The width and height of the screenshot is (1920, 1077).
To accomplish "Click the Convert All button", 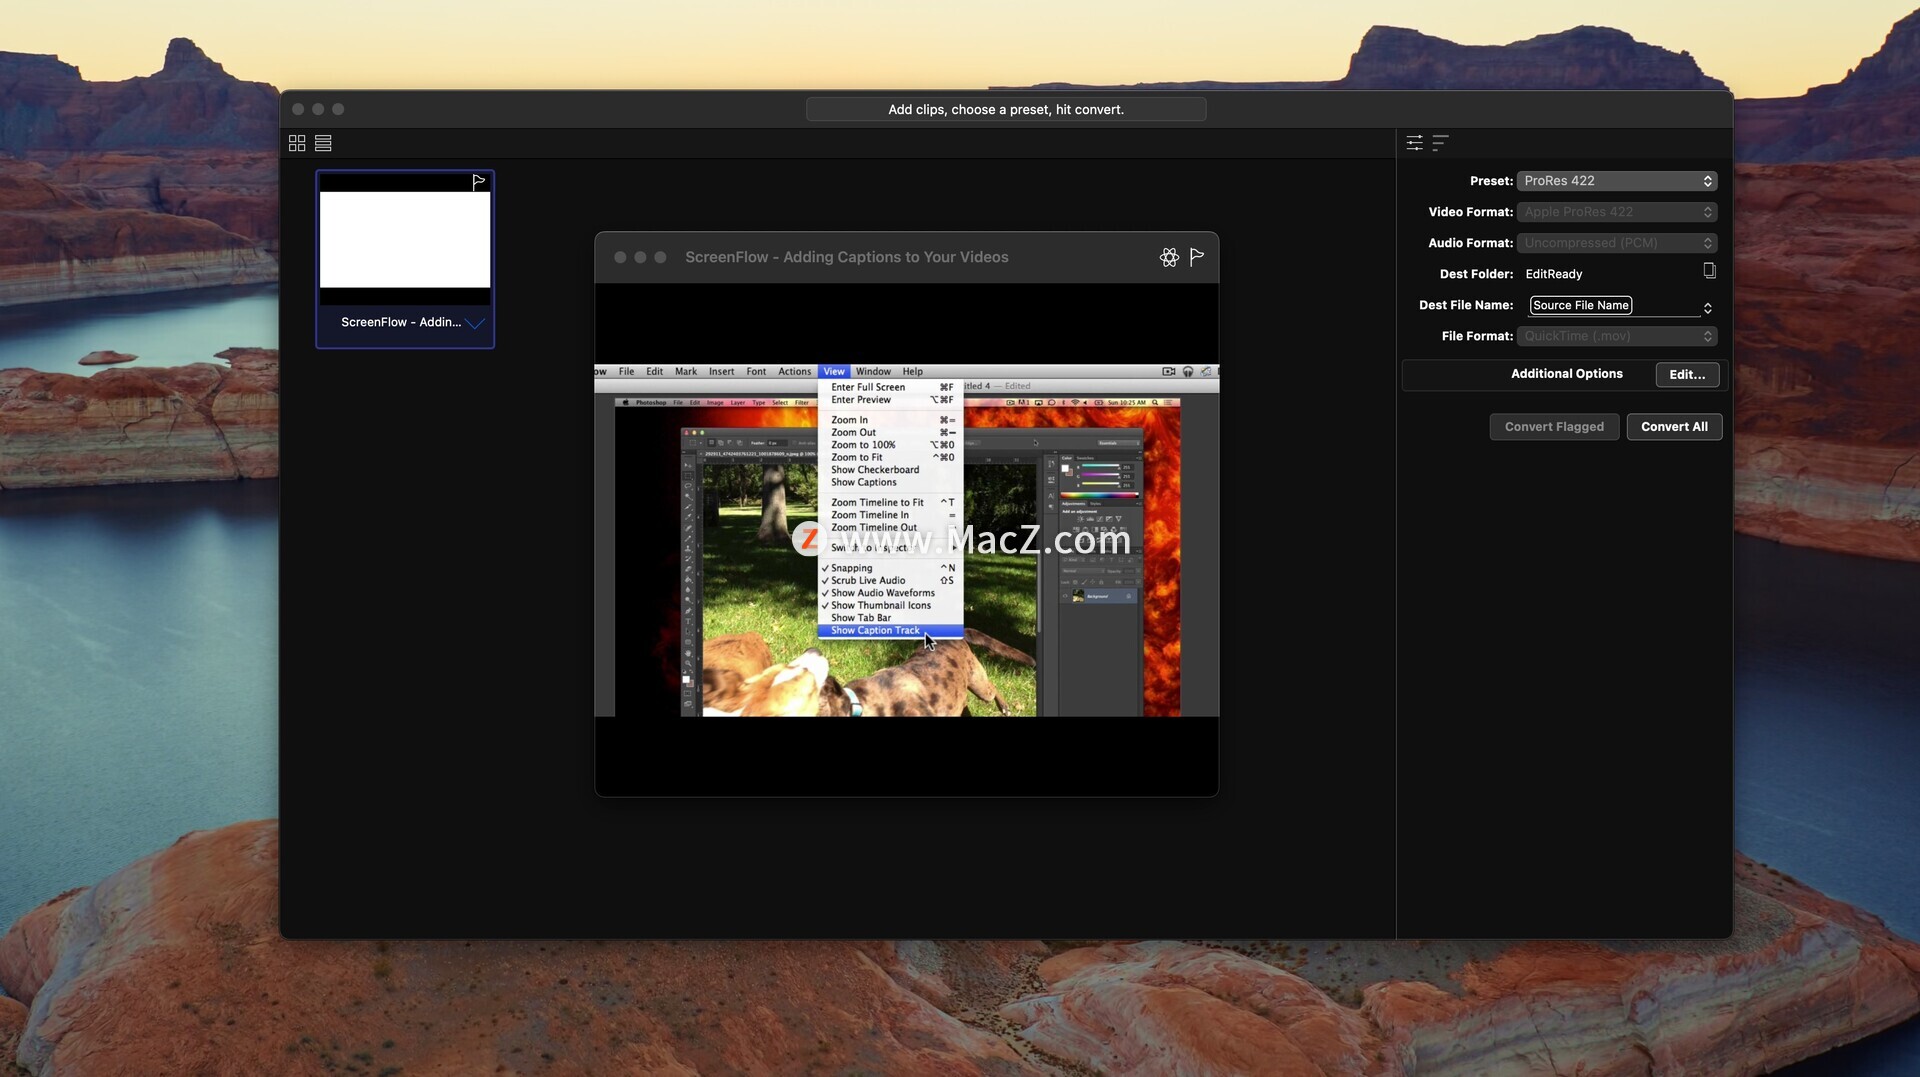I will (x=1674, y=427).
